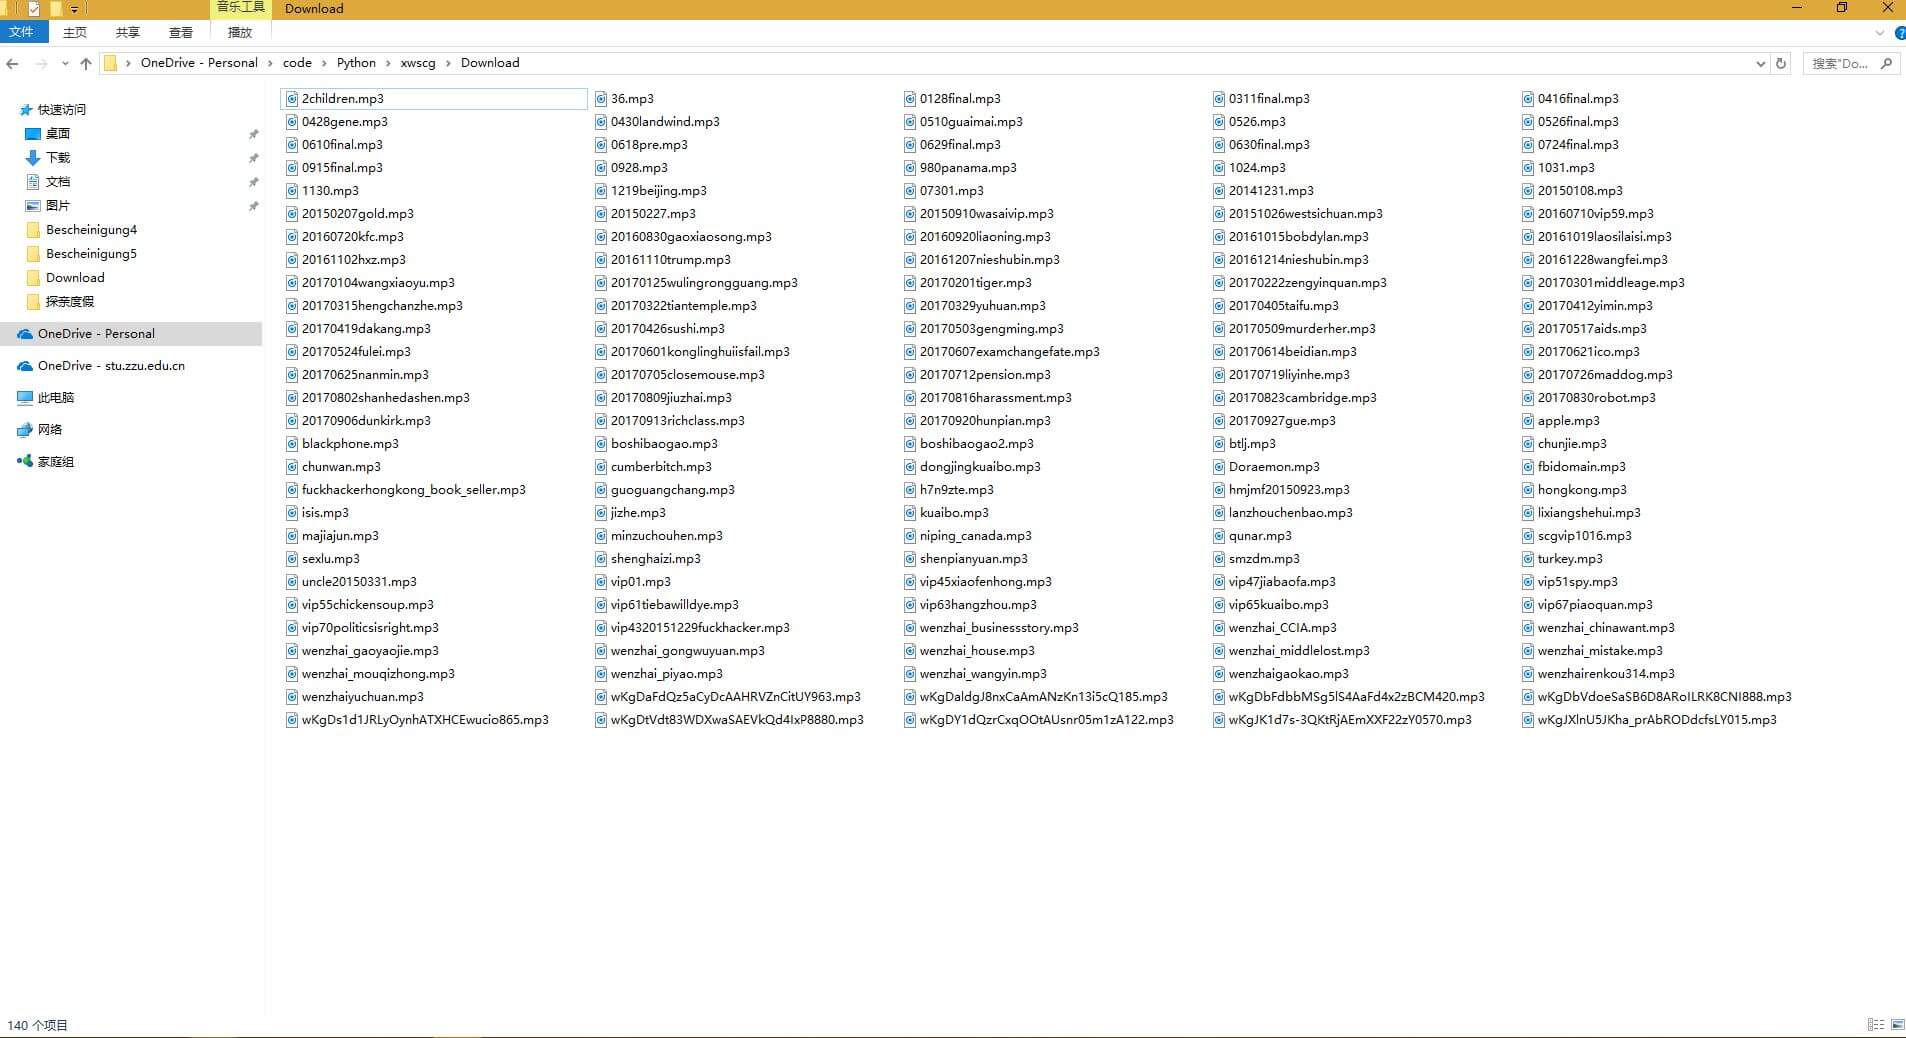Switch to details view in status bar
This screenshot has width=1906, height=1038.
click(1875, 1025)
